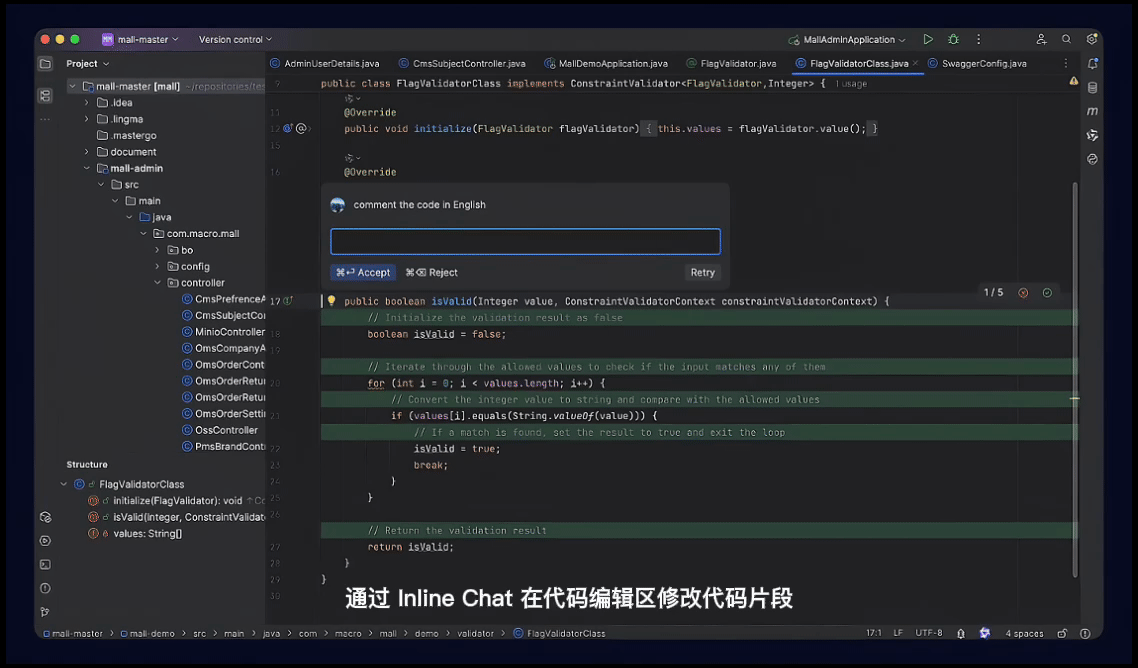Screen dimensions: 1138x668
Task: Collapse the com.macro.mall package
Action: click(x=143, y=234)
